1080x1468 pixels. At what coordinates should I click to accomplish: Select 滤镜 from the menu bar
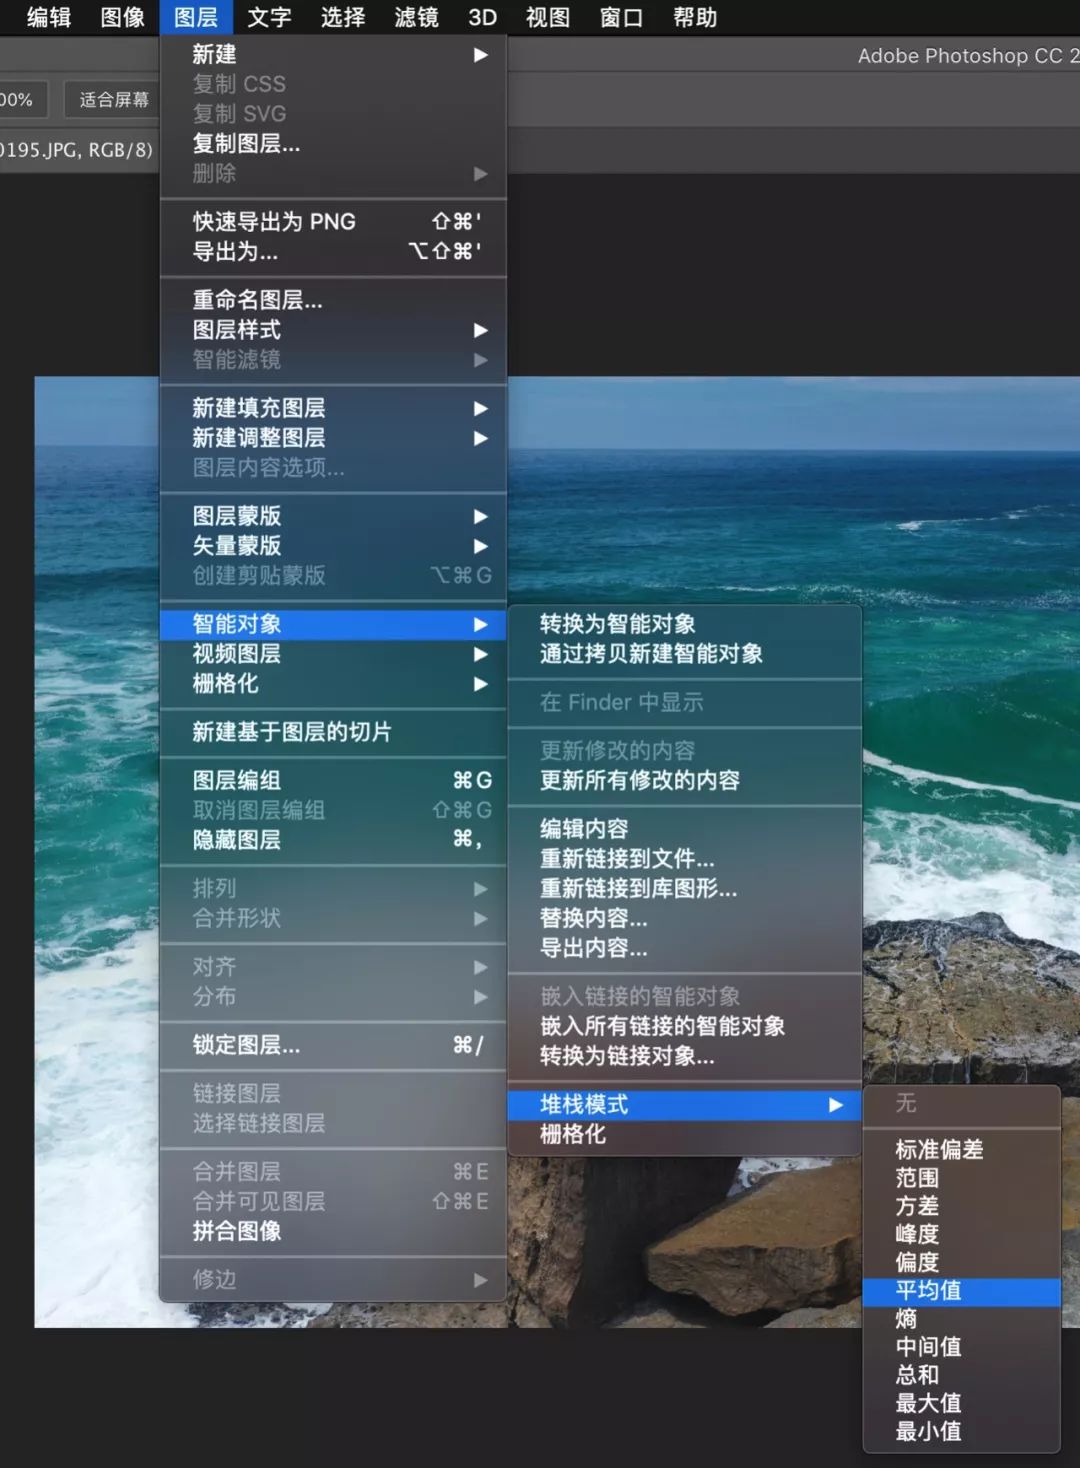[415, 17]
